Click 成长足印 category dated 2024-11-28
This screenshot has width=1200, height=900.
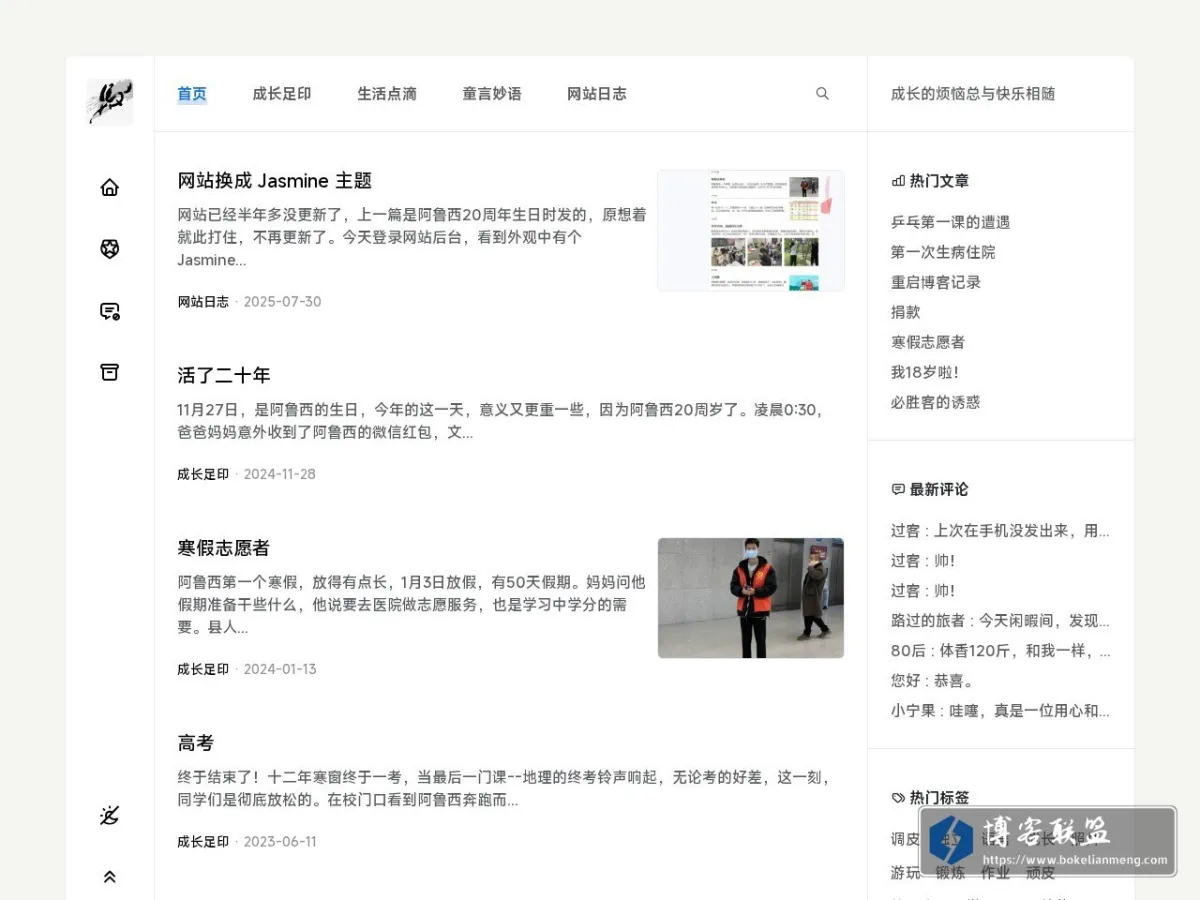tap(203, 474)
